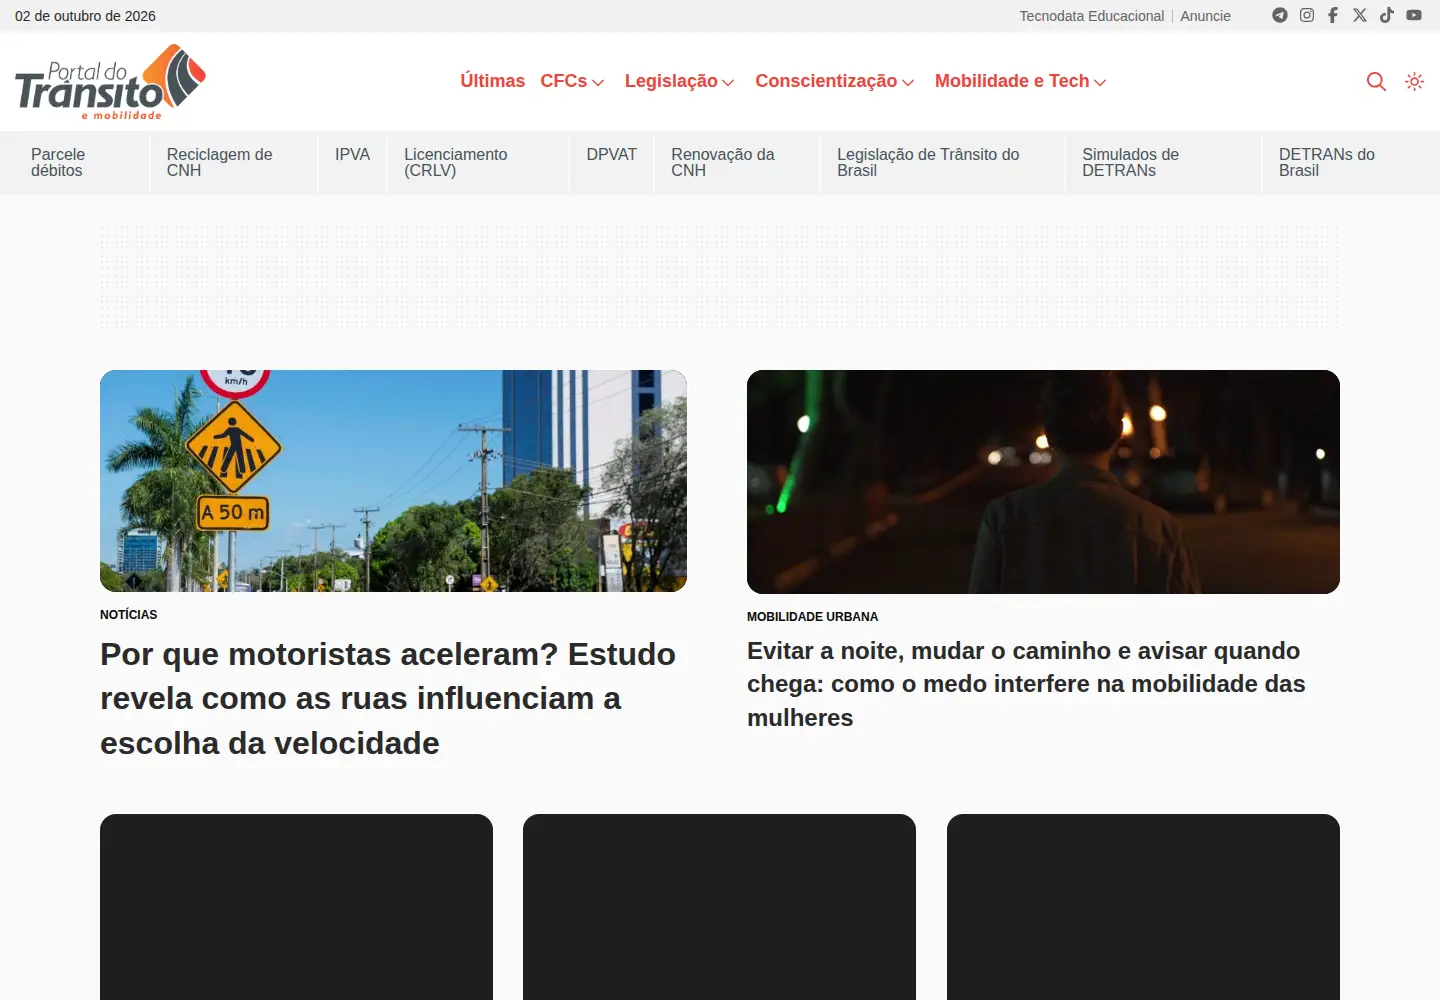The image size is (1440, 1000).
Task: Open headline 'Evitar a noite, mudar o caminho'
Action: click(1026, 684)
